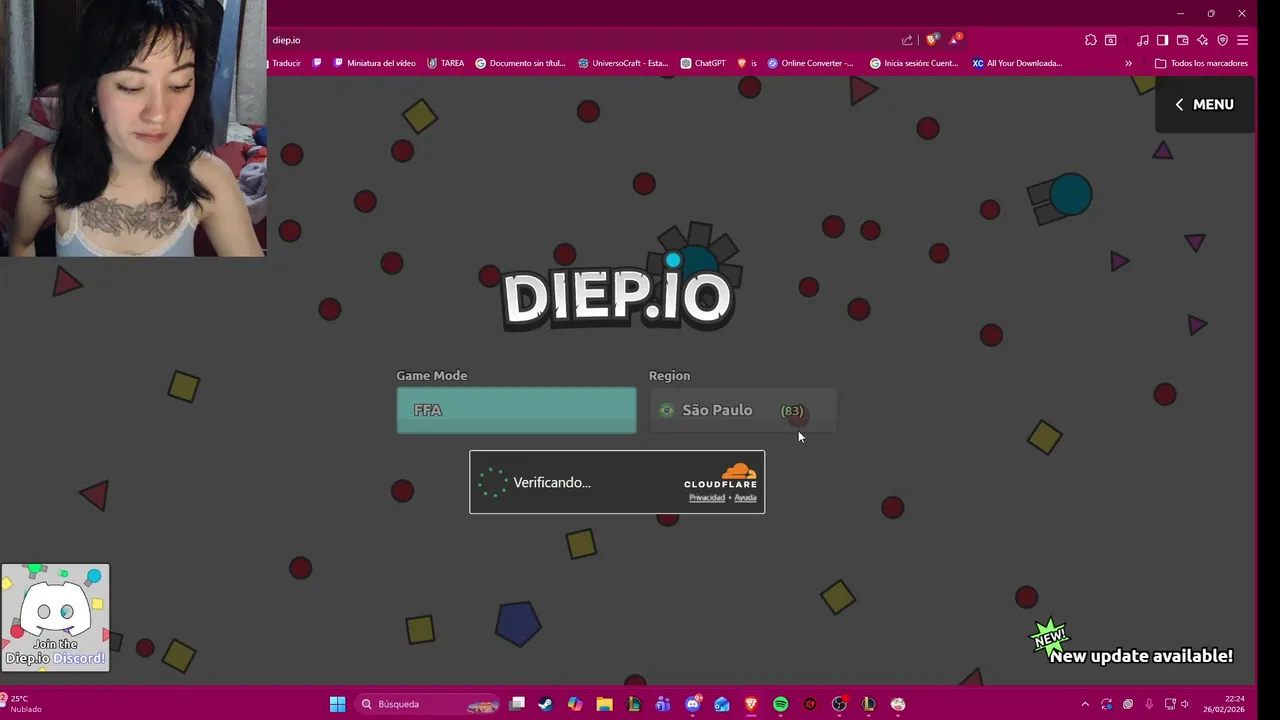The image size is (1280, 720).
Task: Share this page from address bar
Action: 907,40
